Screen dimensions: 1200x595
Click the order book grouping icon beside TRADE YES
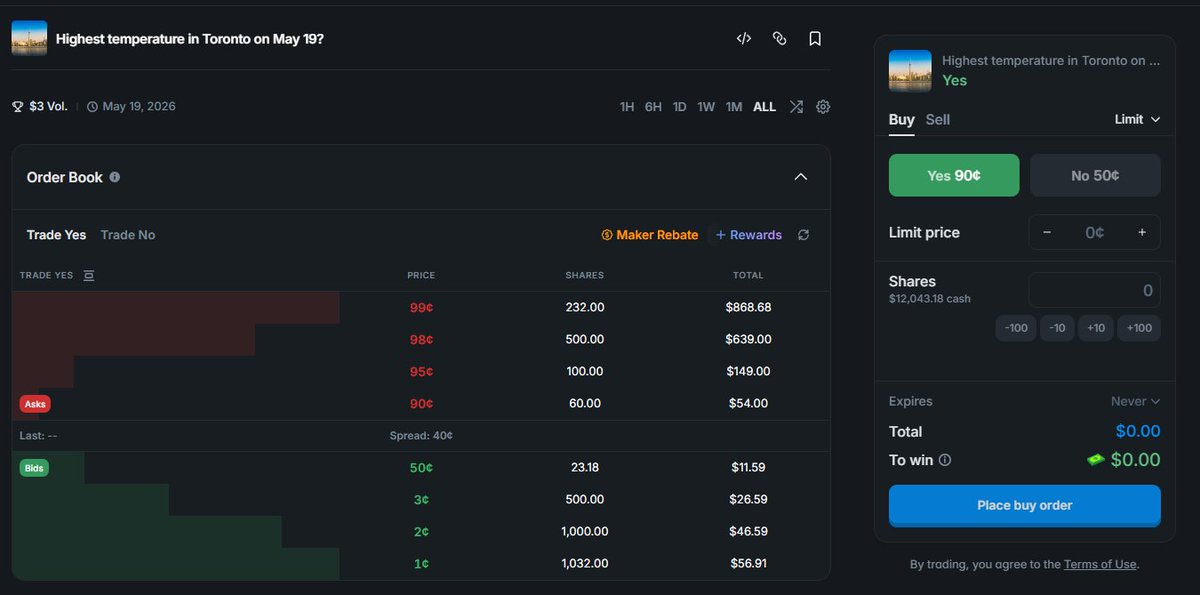pos(88,275)
